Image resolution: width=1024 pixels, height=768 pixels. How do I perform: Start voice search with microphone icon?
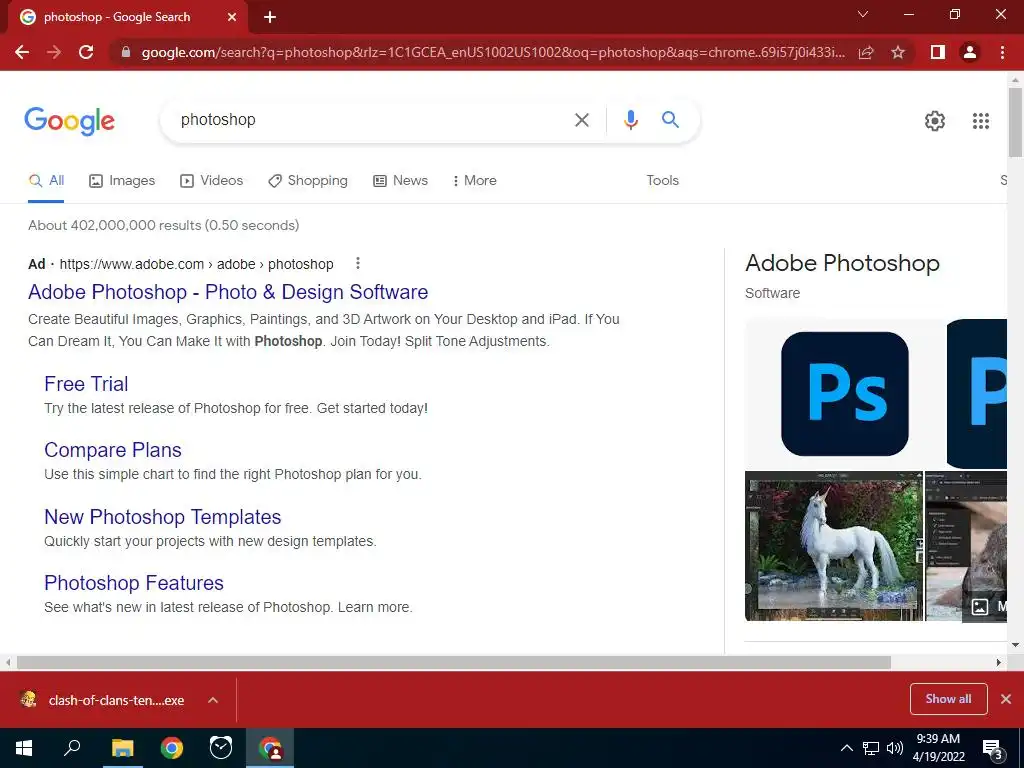coord(630,120)
